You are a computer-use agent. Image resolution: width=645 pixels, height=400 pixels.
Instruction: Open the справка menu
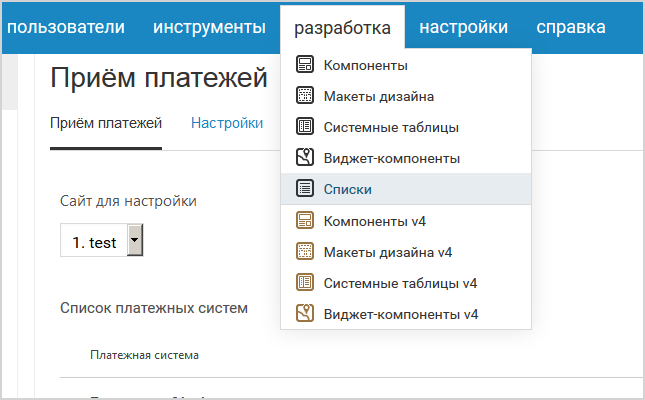point(570,27)
